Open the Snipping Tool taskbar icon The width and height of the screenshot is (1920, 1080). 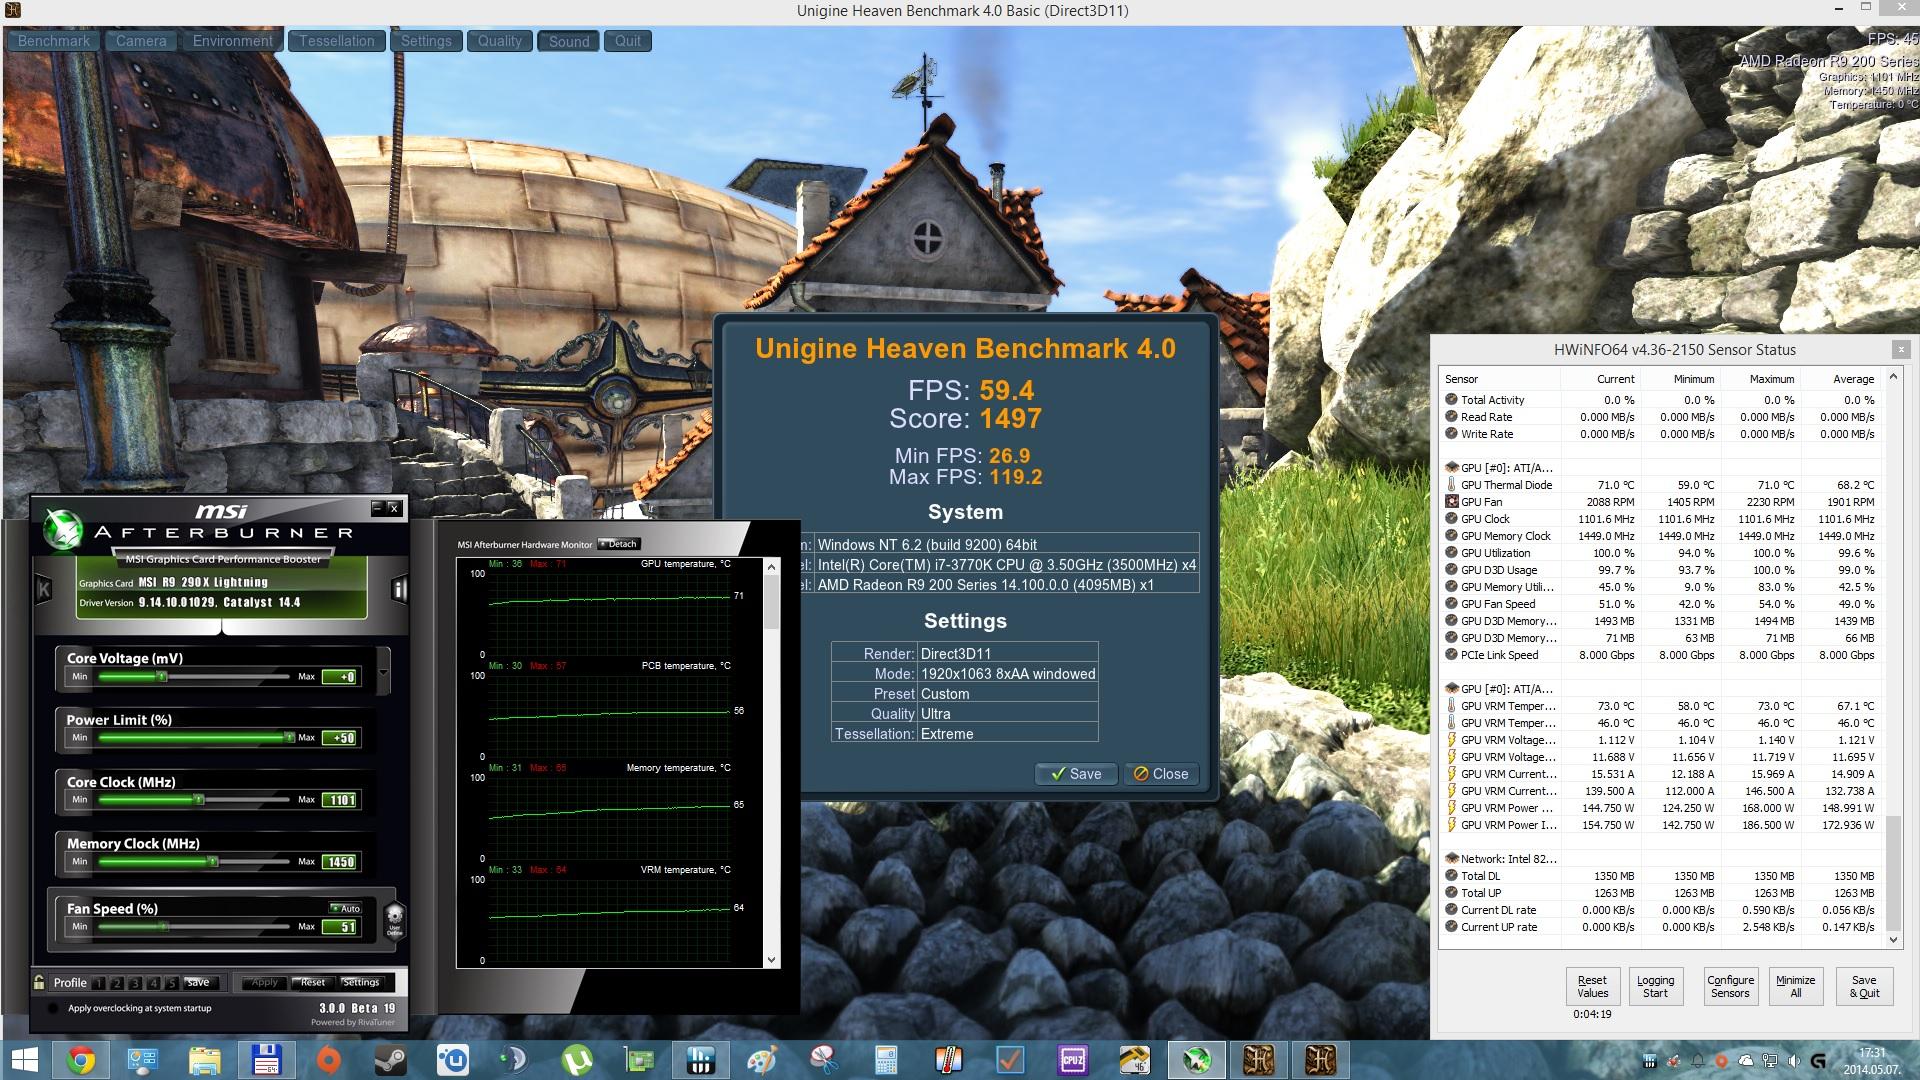pos(824,1060)
